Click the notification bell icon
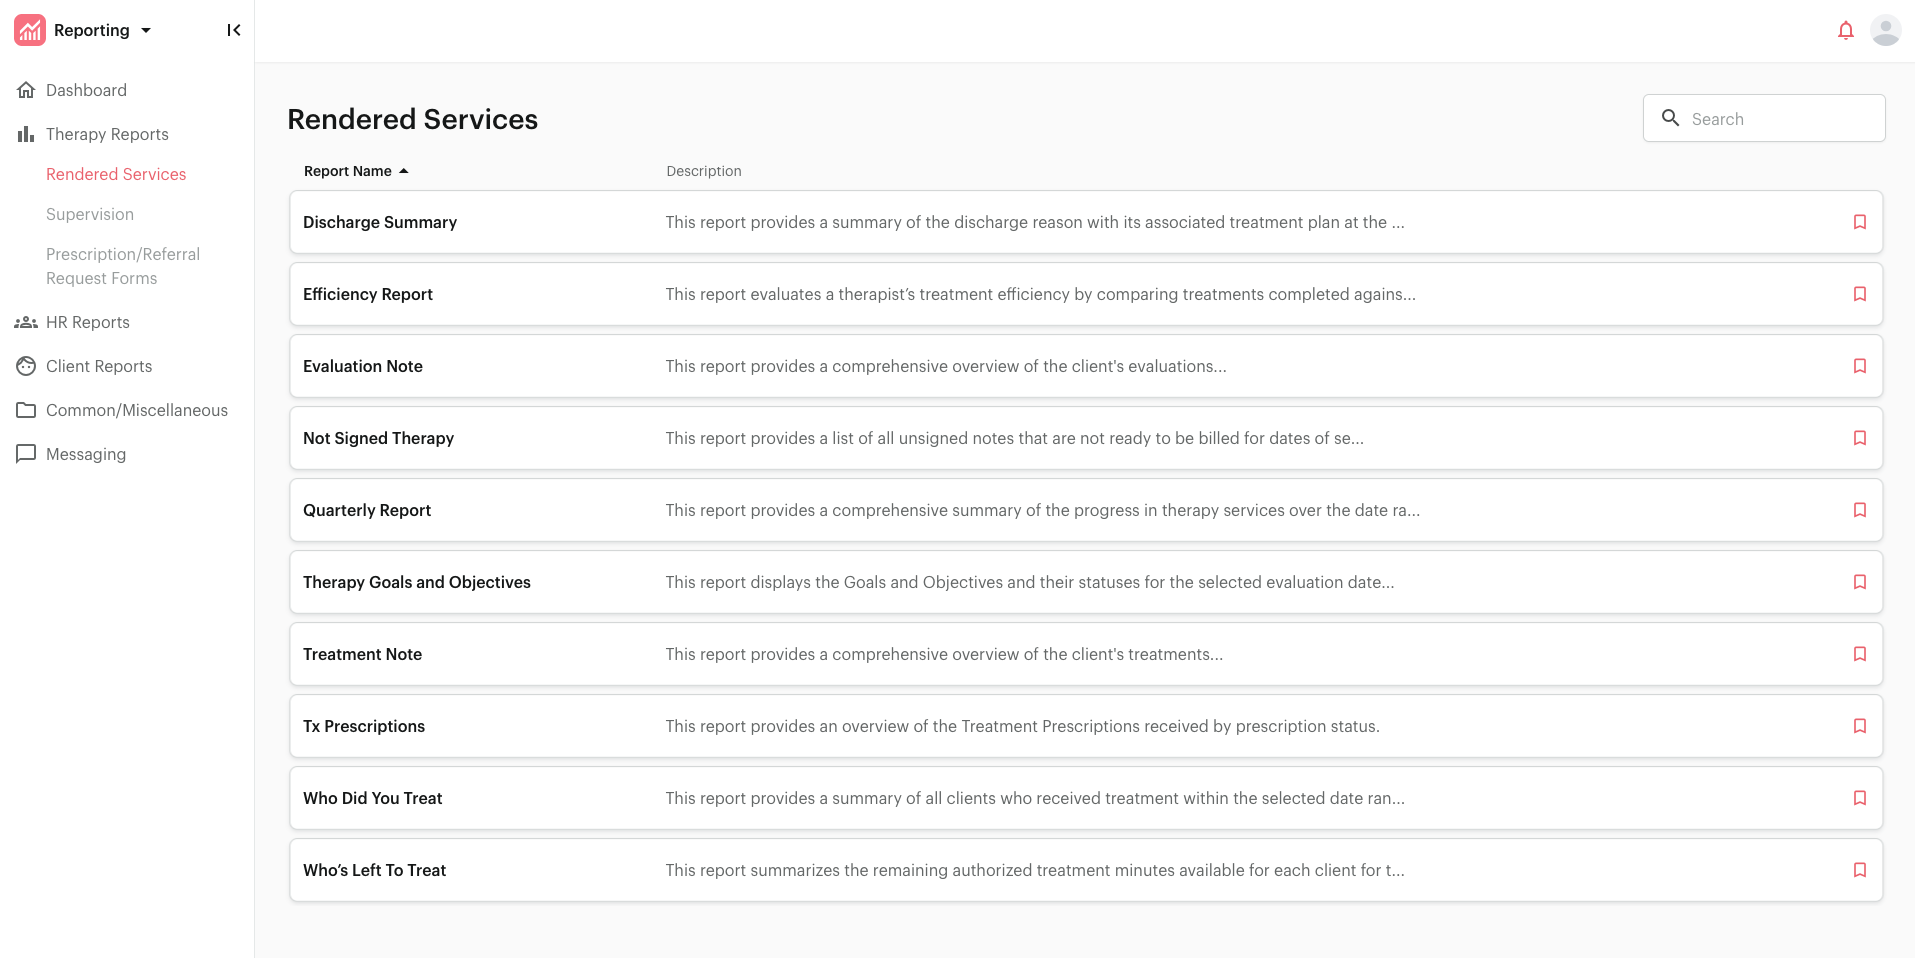The height and width of the screenshot is (958, 1915). point(1845,31)
